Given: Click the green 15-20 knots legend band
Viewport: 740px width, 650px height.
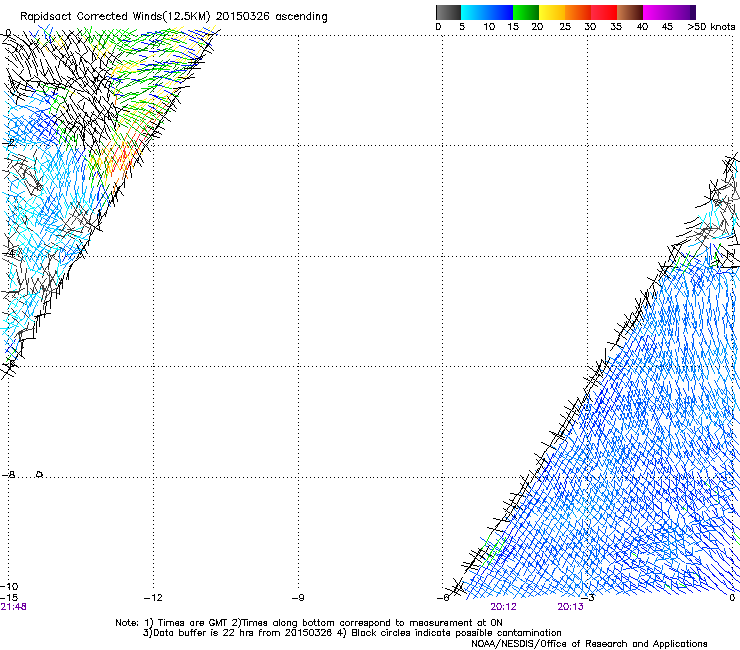Looking at the screenshot, I should coord(526,12).
